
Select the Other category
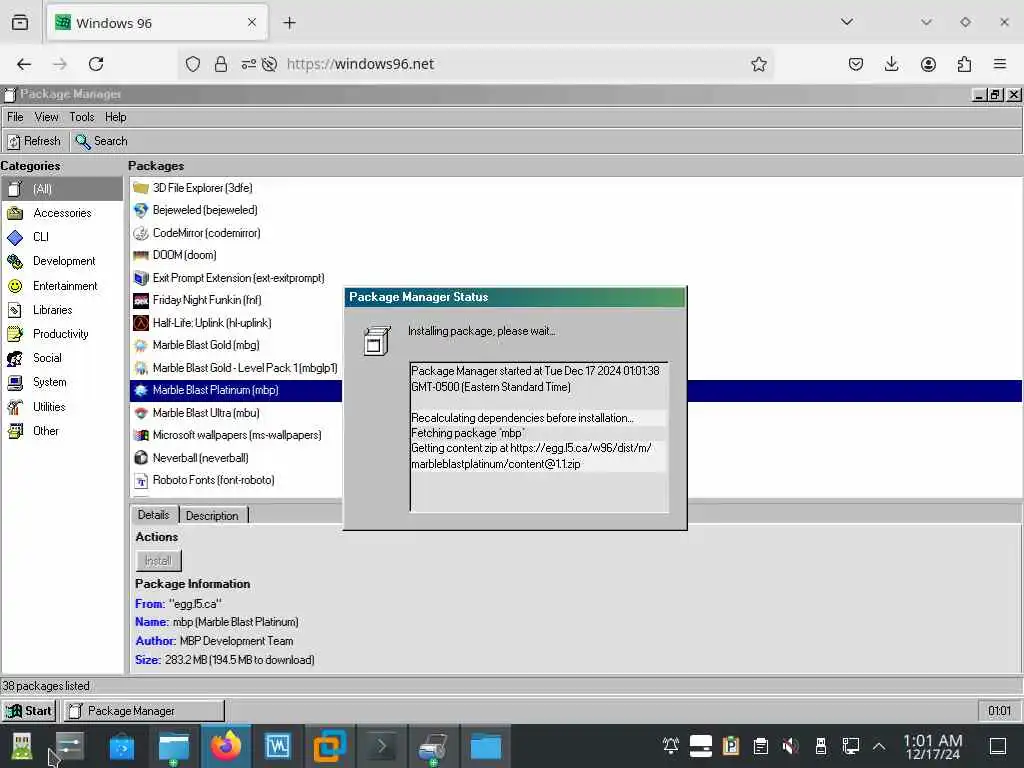point(61,430)
